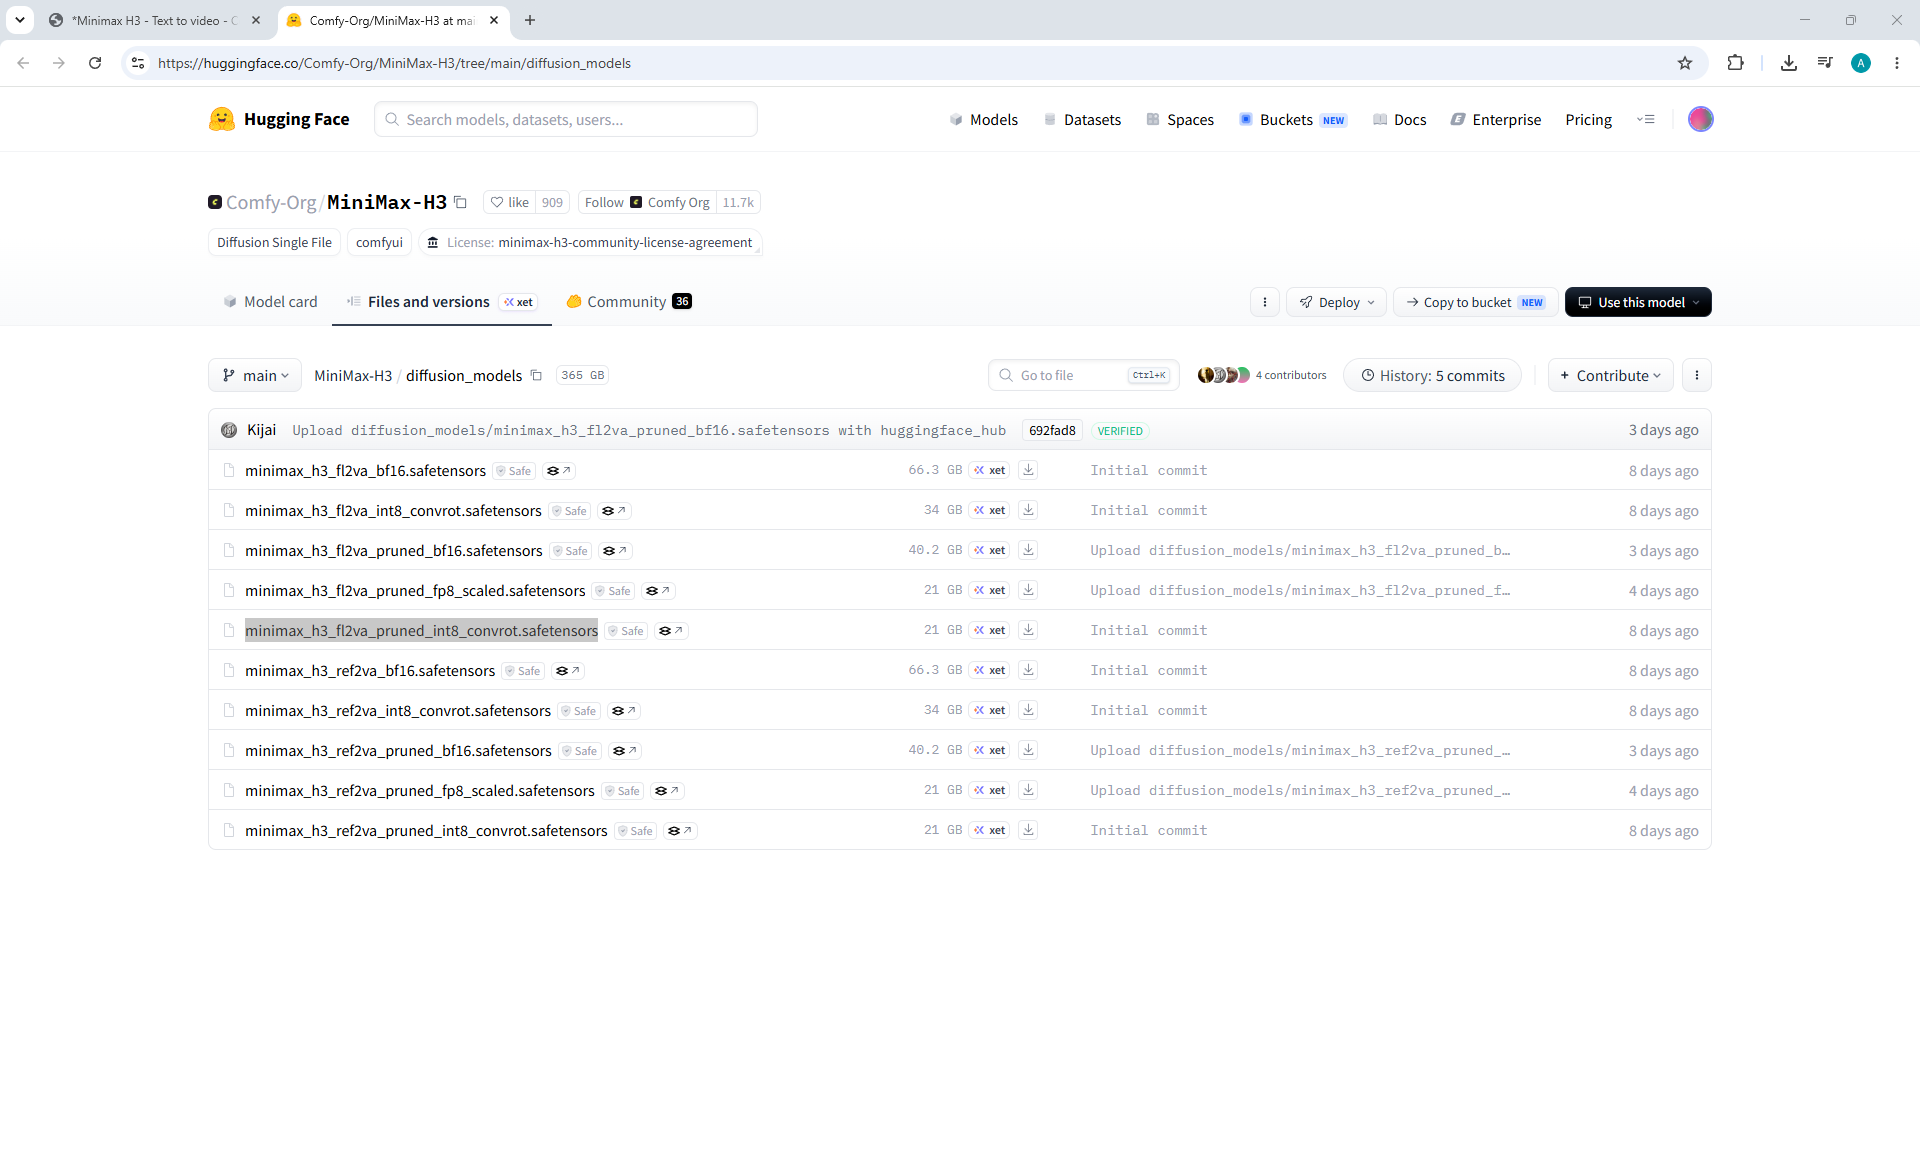Image resolution: width=1920 pixels, height=1151 pixels.
Task: Open the comfyui tag
Action: pyautogui.click(x=379, y=243)
